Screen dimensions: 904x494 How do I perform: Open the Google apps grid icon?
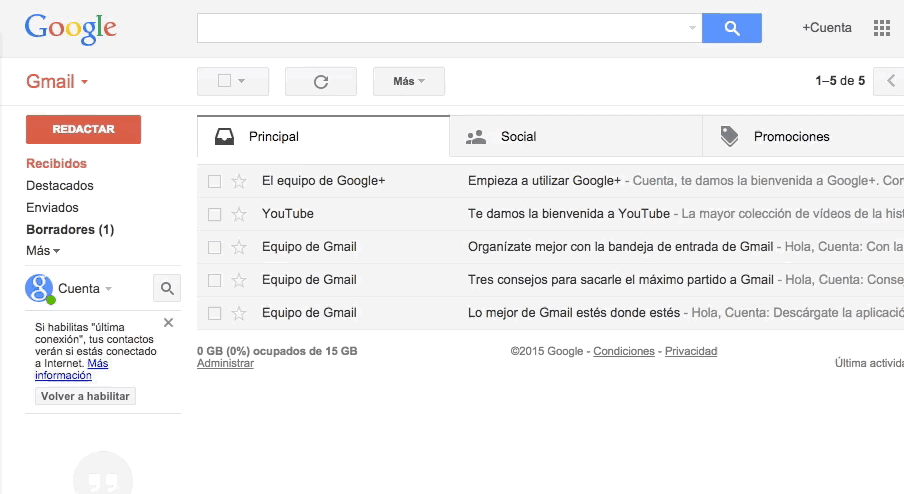pyautogui.click(x=882, y=28)
